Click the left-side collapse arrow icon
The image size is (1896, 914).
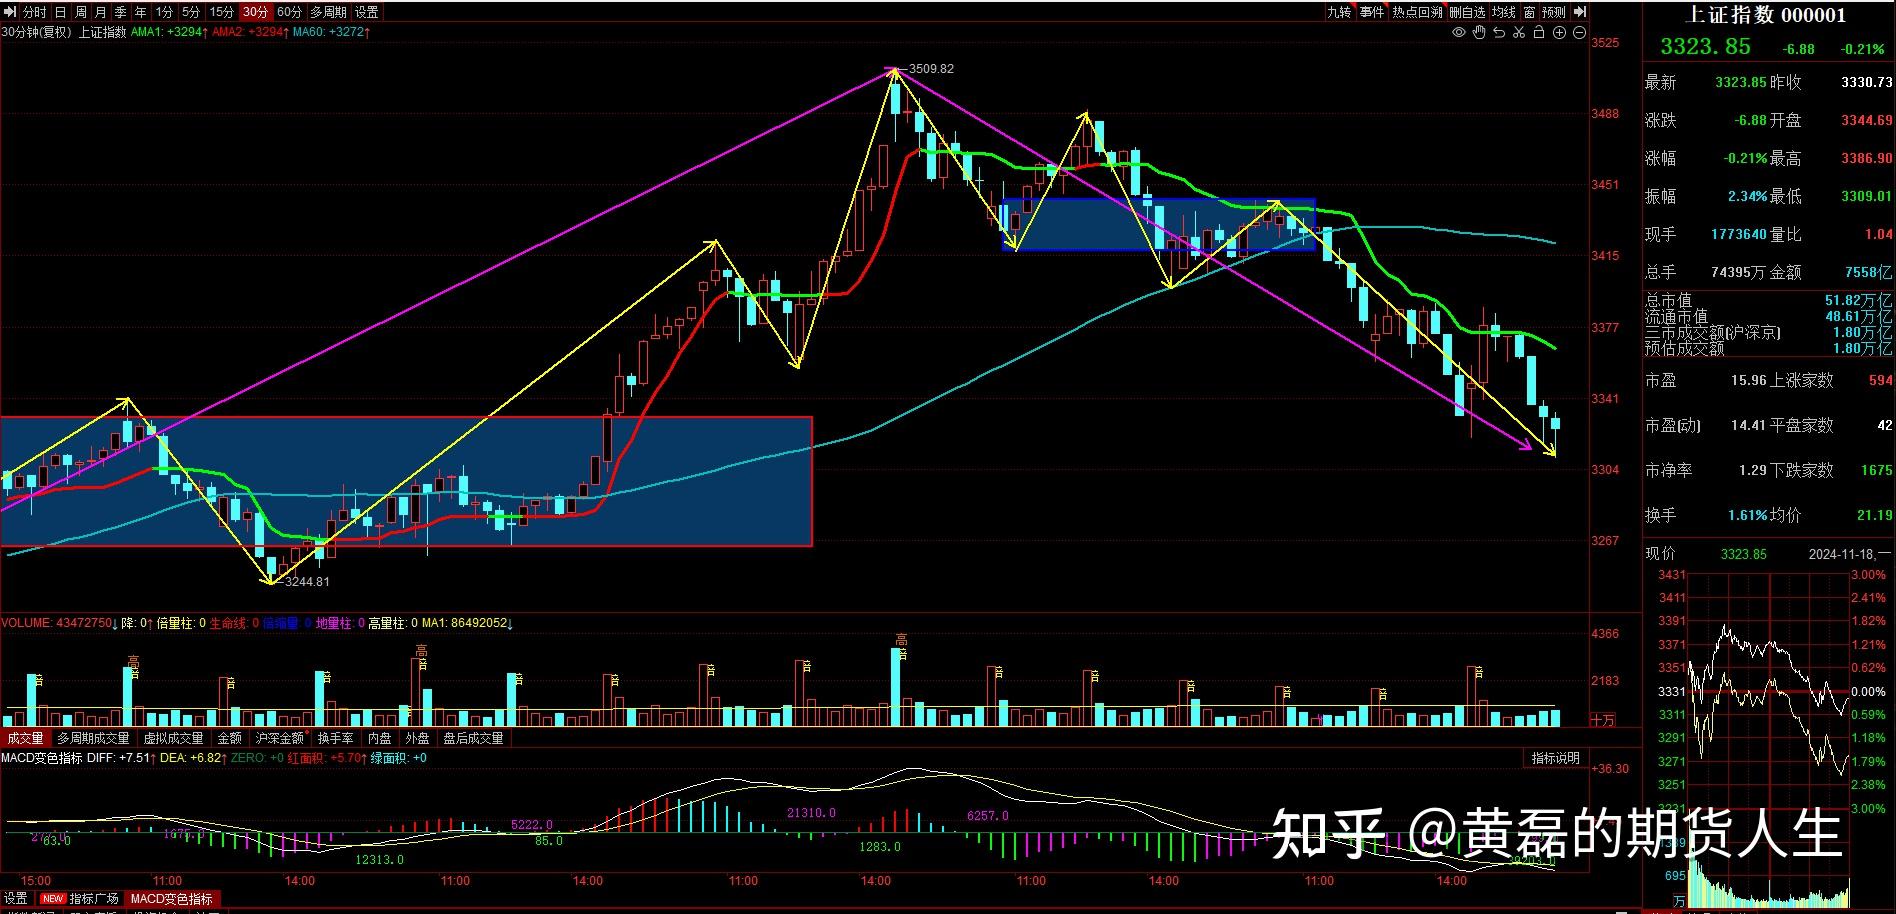[9, 12]
